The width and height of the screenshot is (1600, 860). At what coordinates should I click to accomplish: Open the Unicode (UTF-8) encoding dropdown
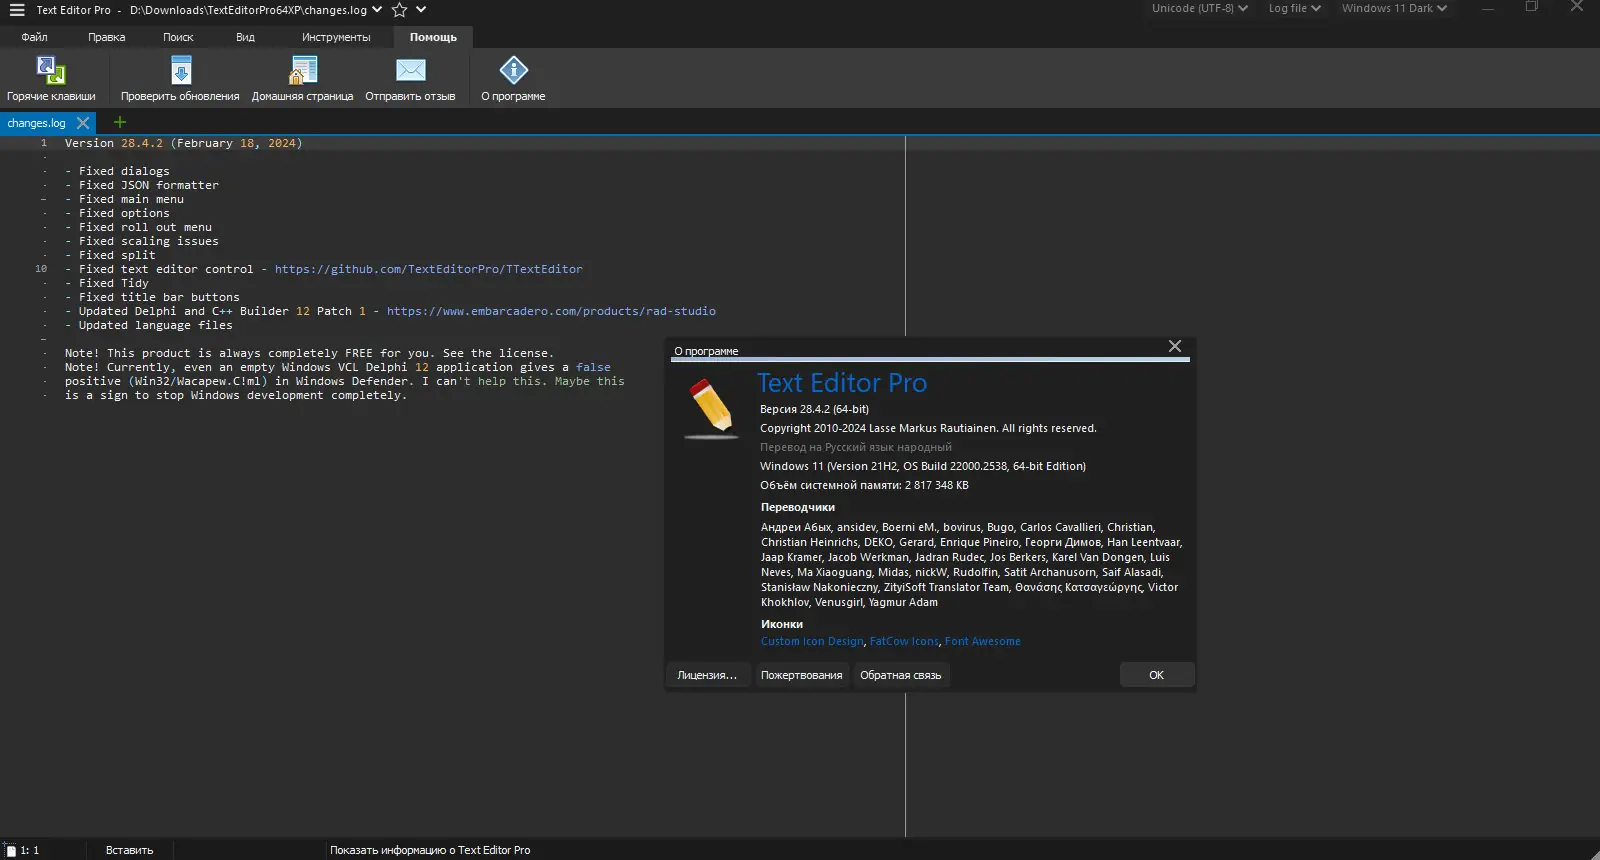click(x=1199, y=8)
